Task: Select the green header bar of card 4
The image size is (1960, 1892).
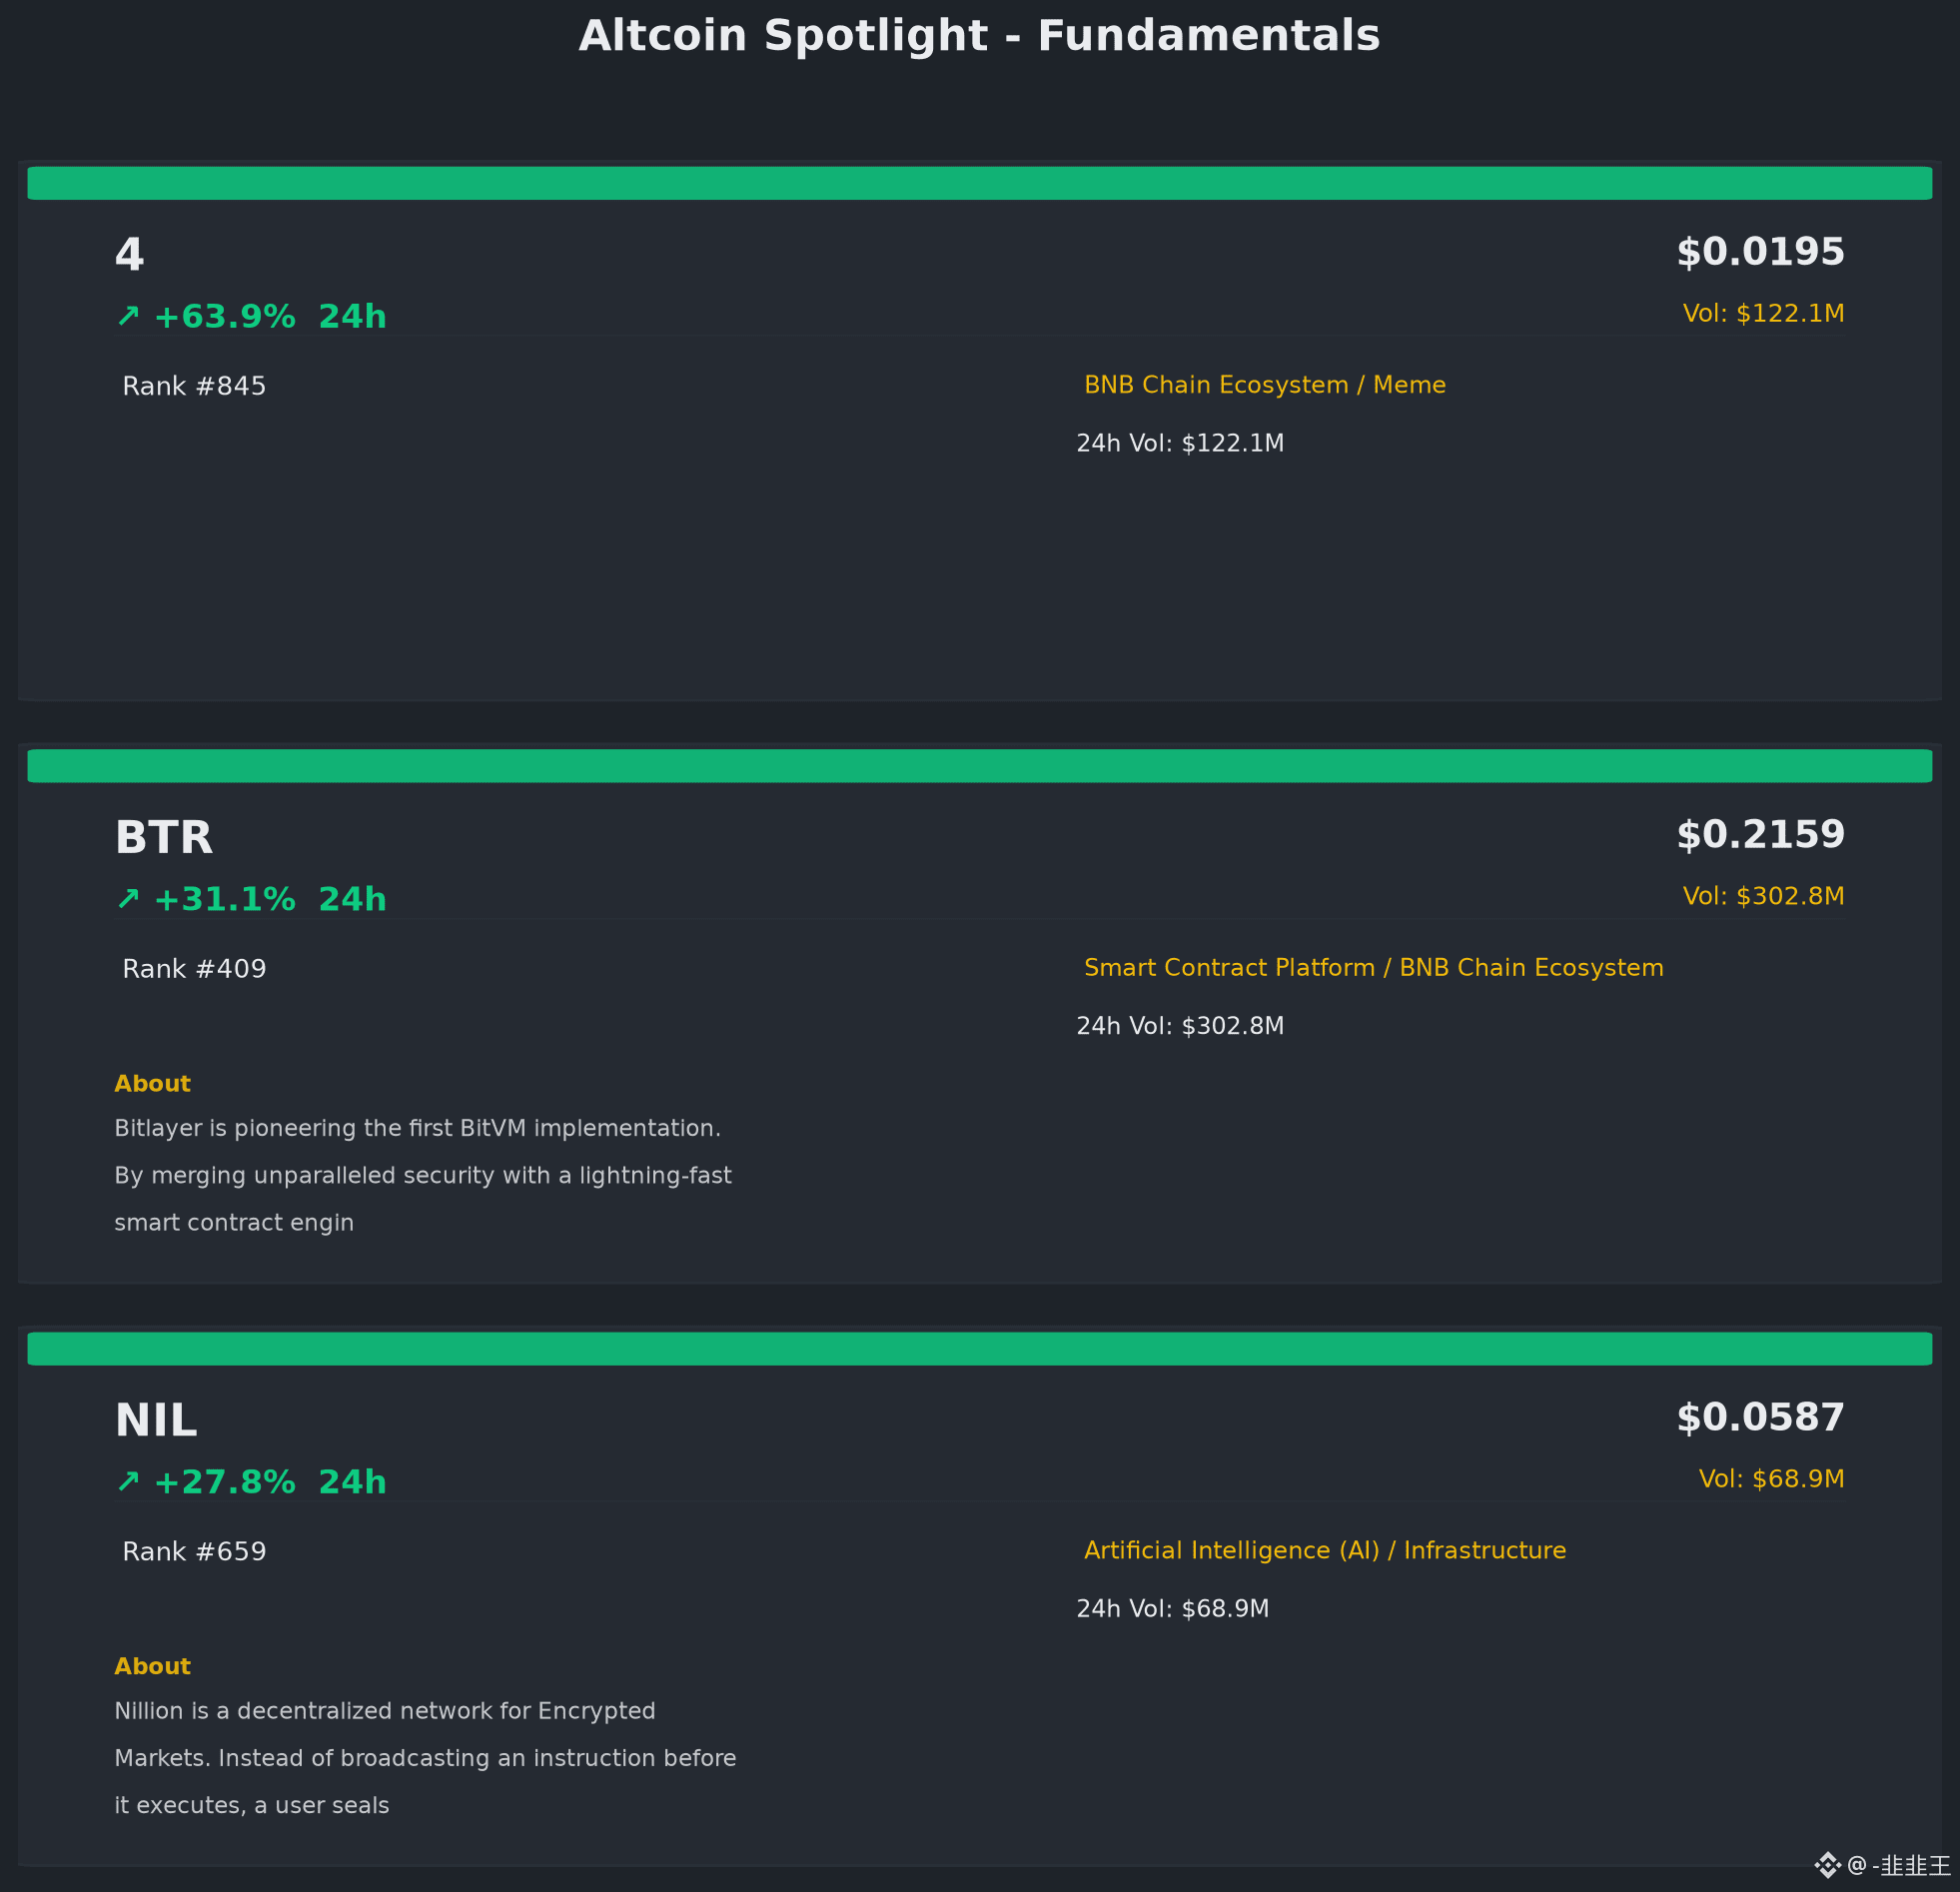Action: tap(979, 183)
